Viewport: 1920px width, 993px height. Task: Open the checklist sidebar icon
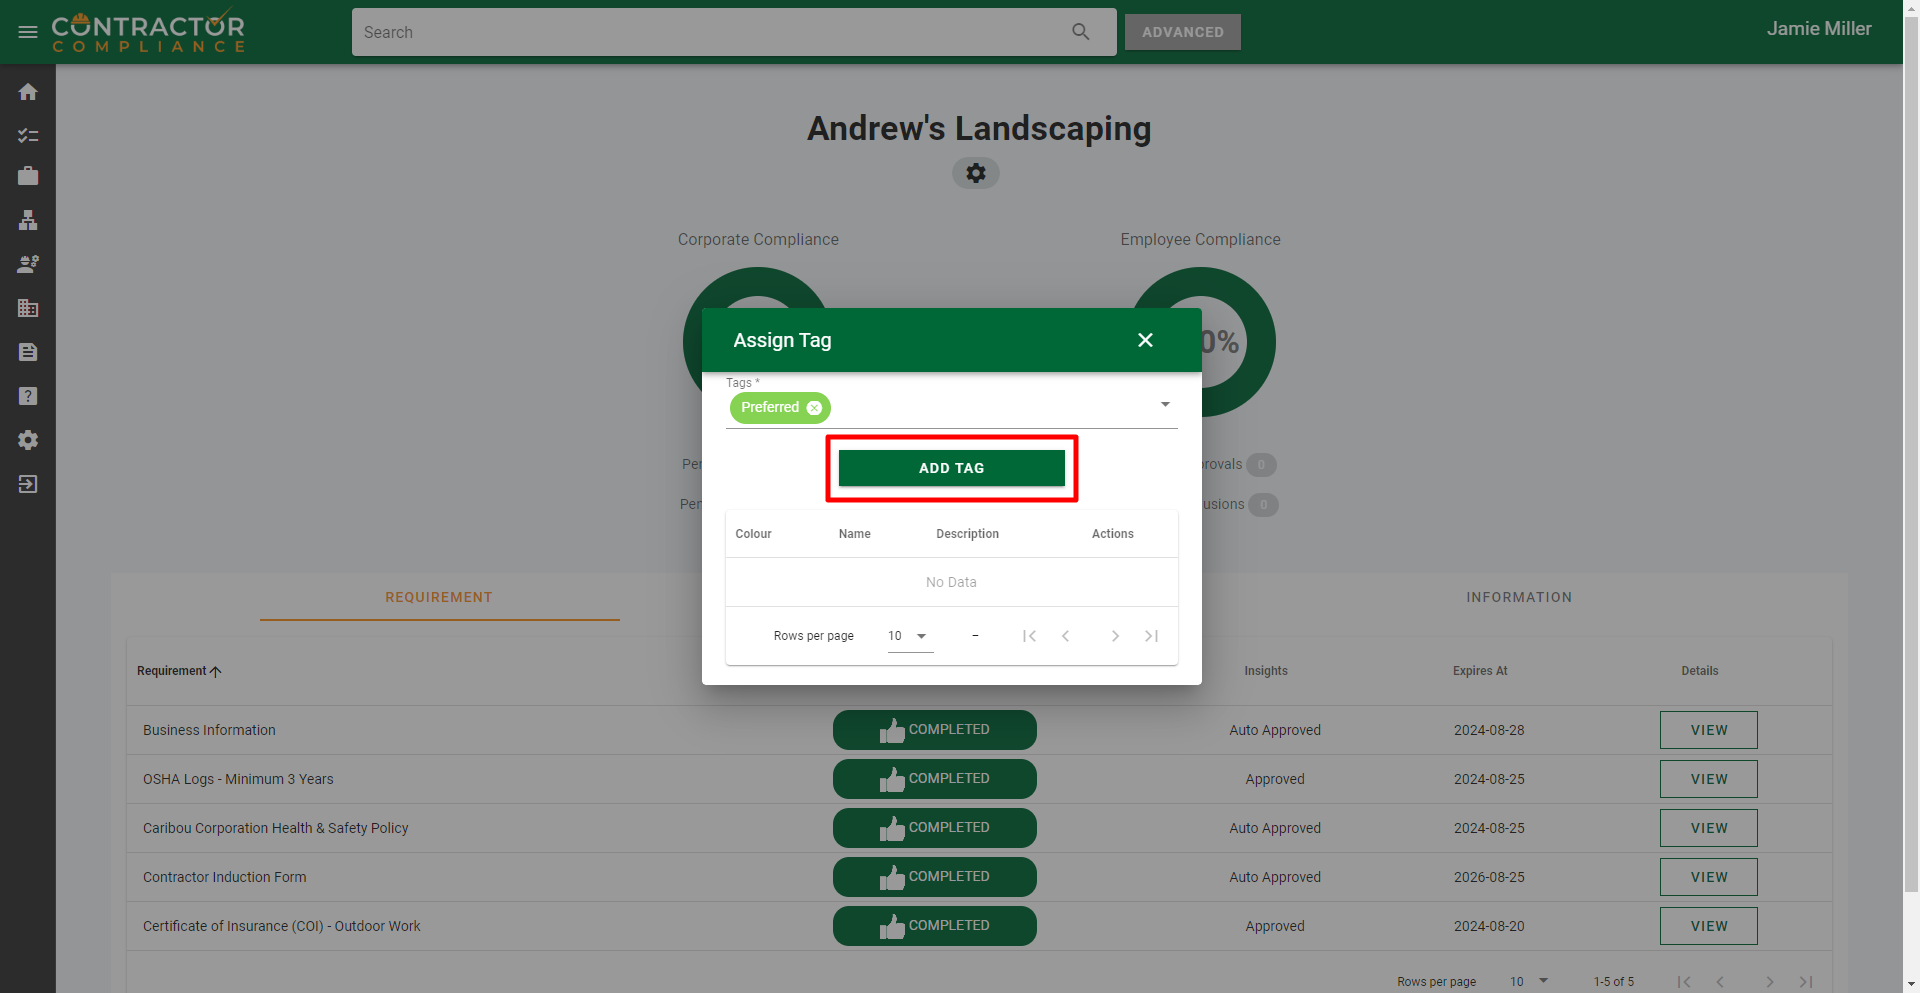[x=28, y=135]
